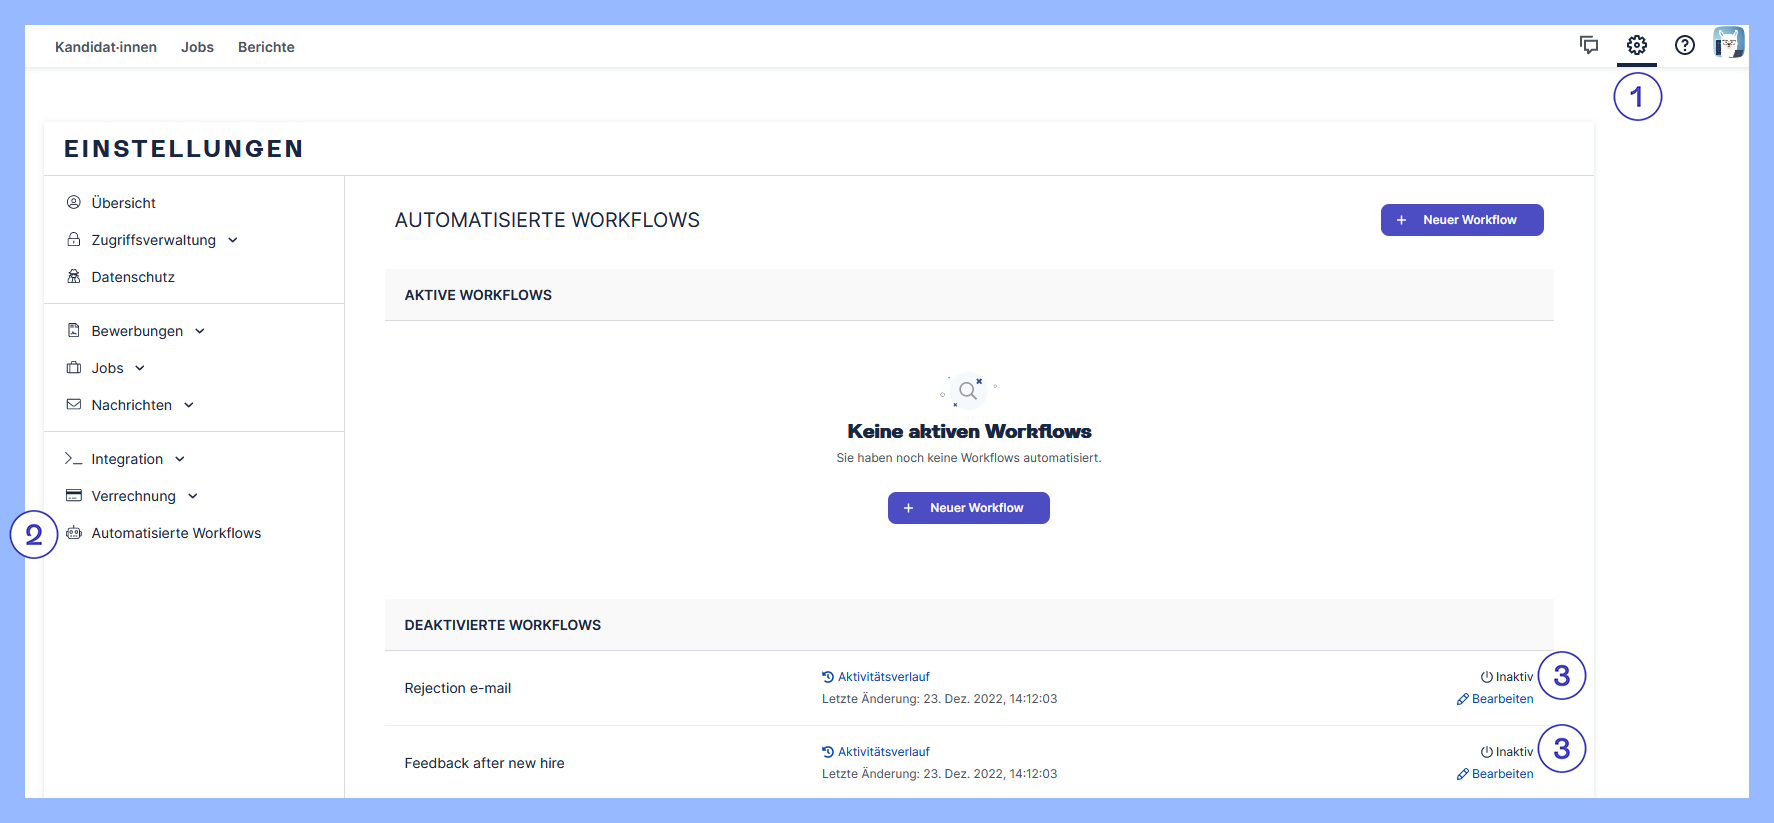Click history icon for Feedback after new hire
The height and width of the screenshot is (823, 1774).
[828, 752]
